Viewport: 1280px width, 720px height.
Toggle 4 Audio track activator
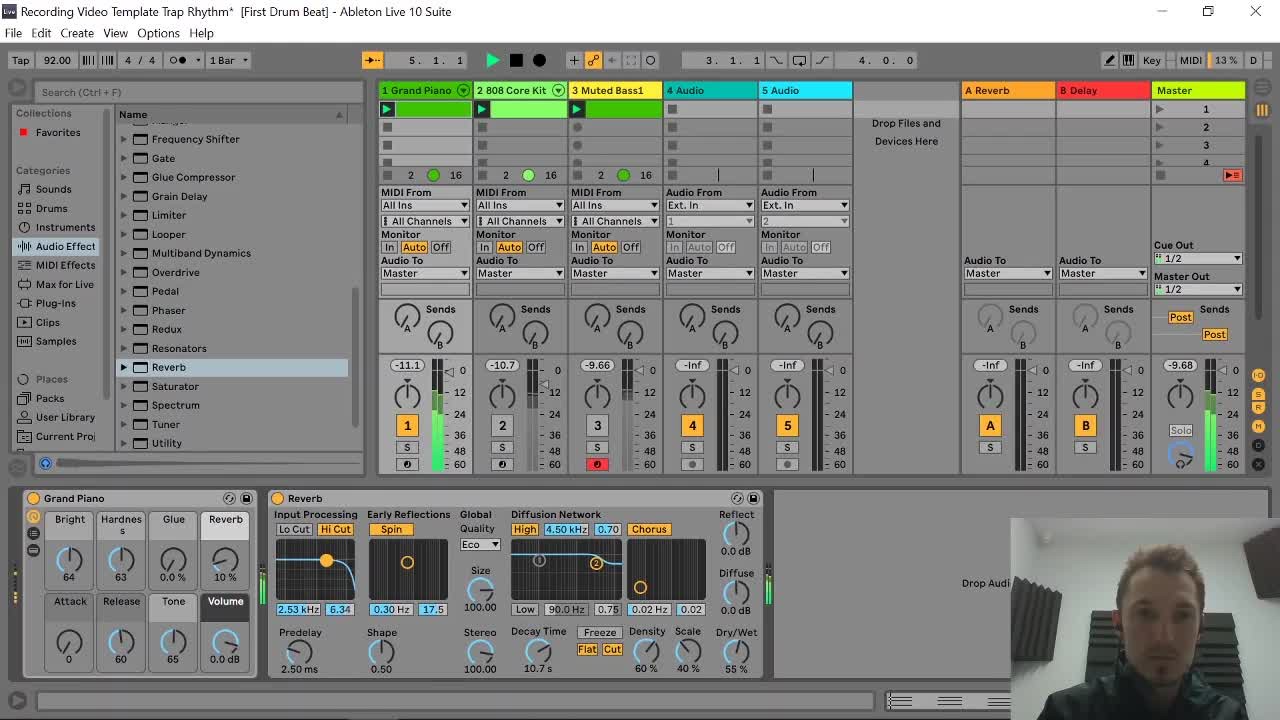coord(692,426)
